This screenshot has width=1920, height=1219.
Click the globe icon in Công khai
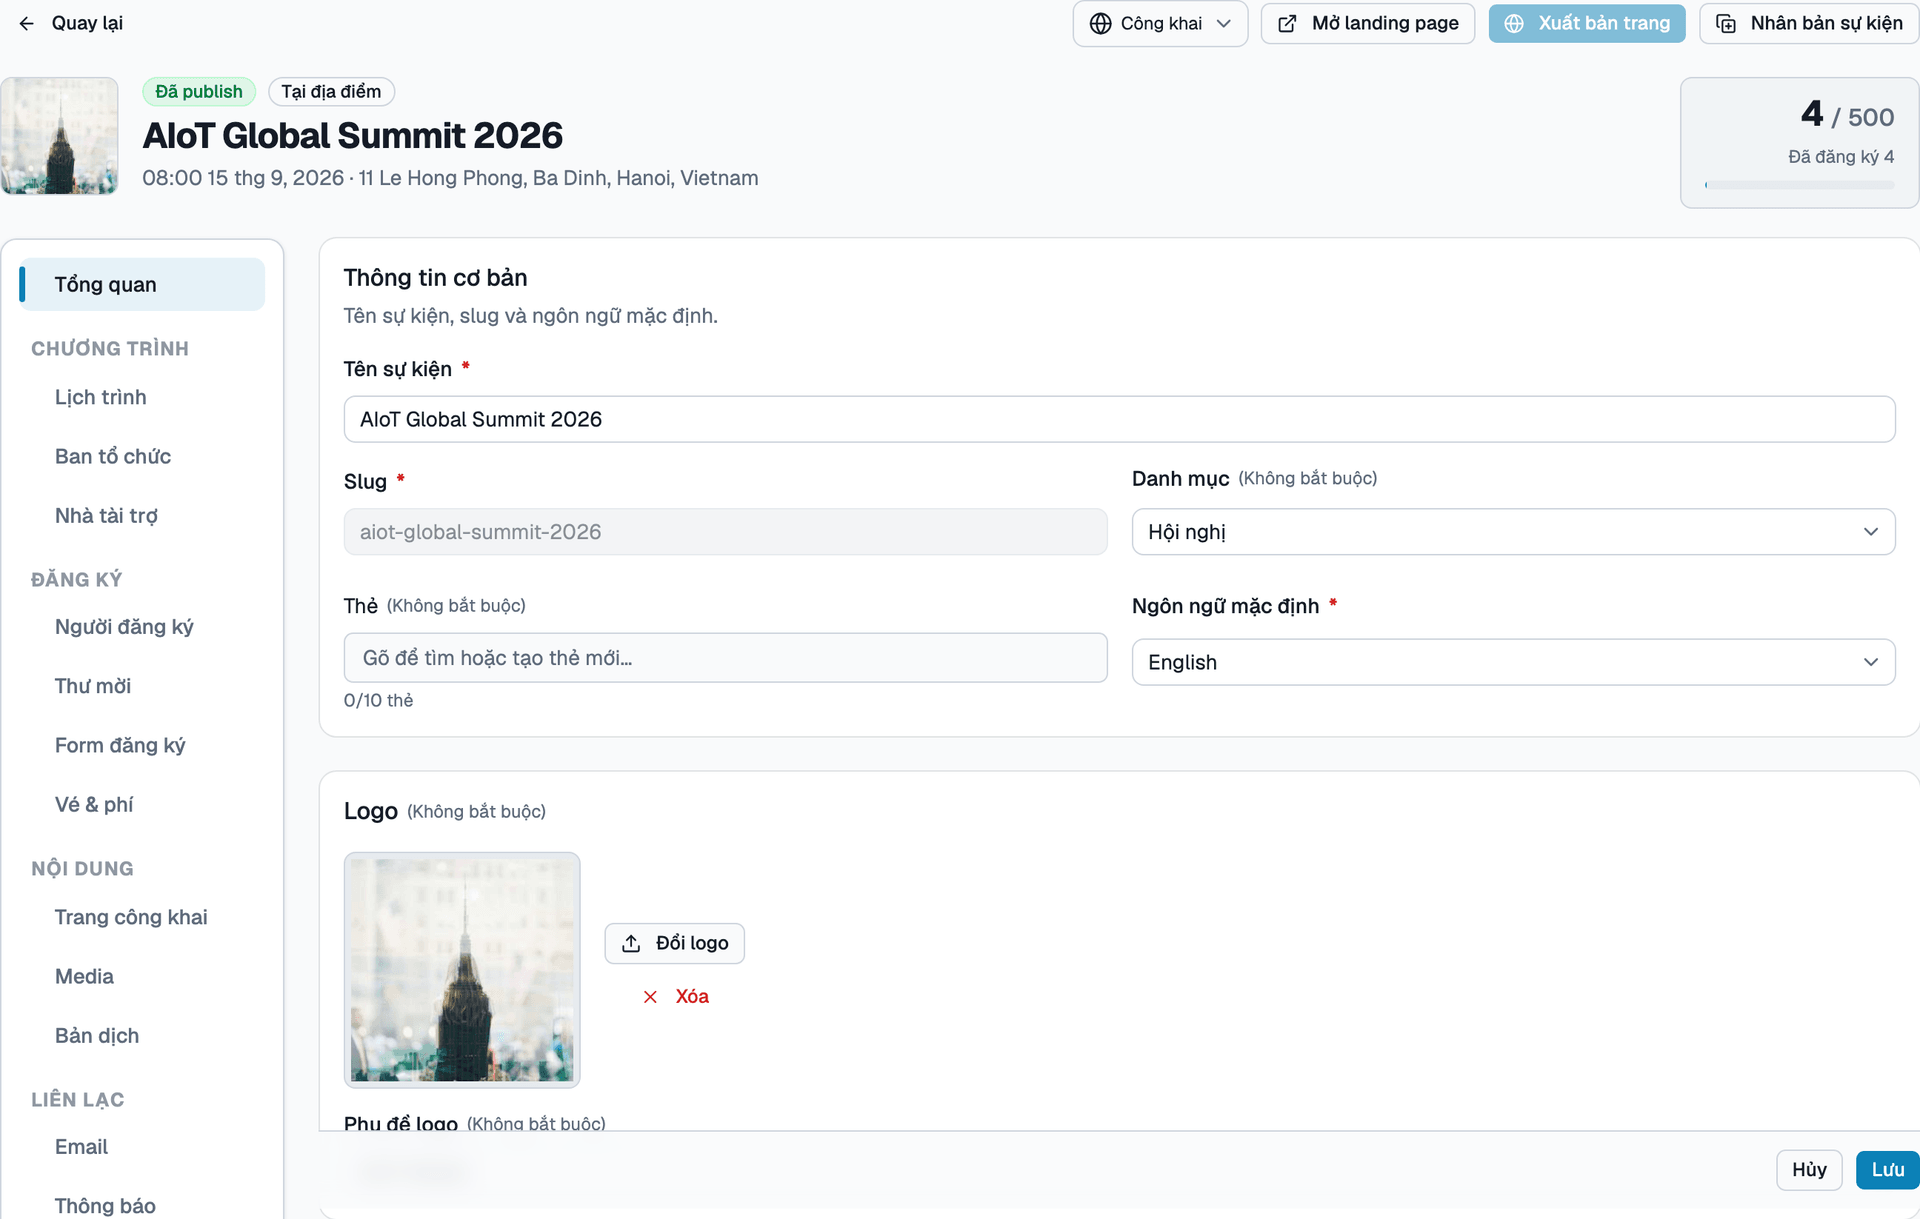point(1100,23)
